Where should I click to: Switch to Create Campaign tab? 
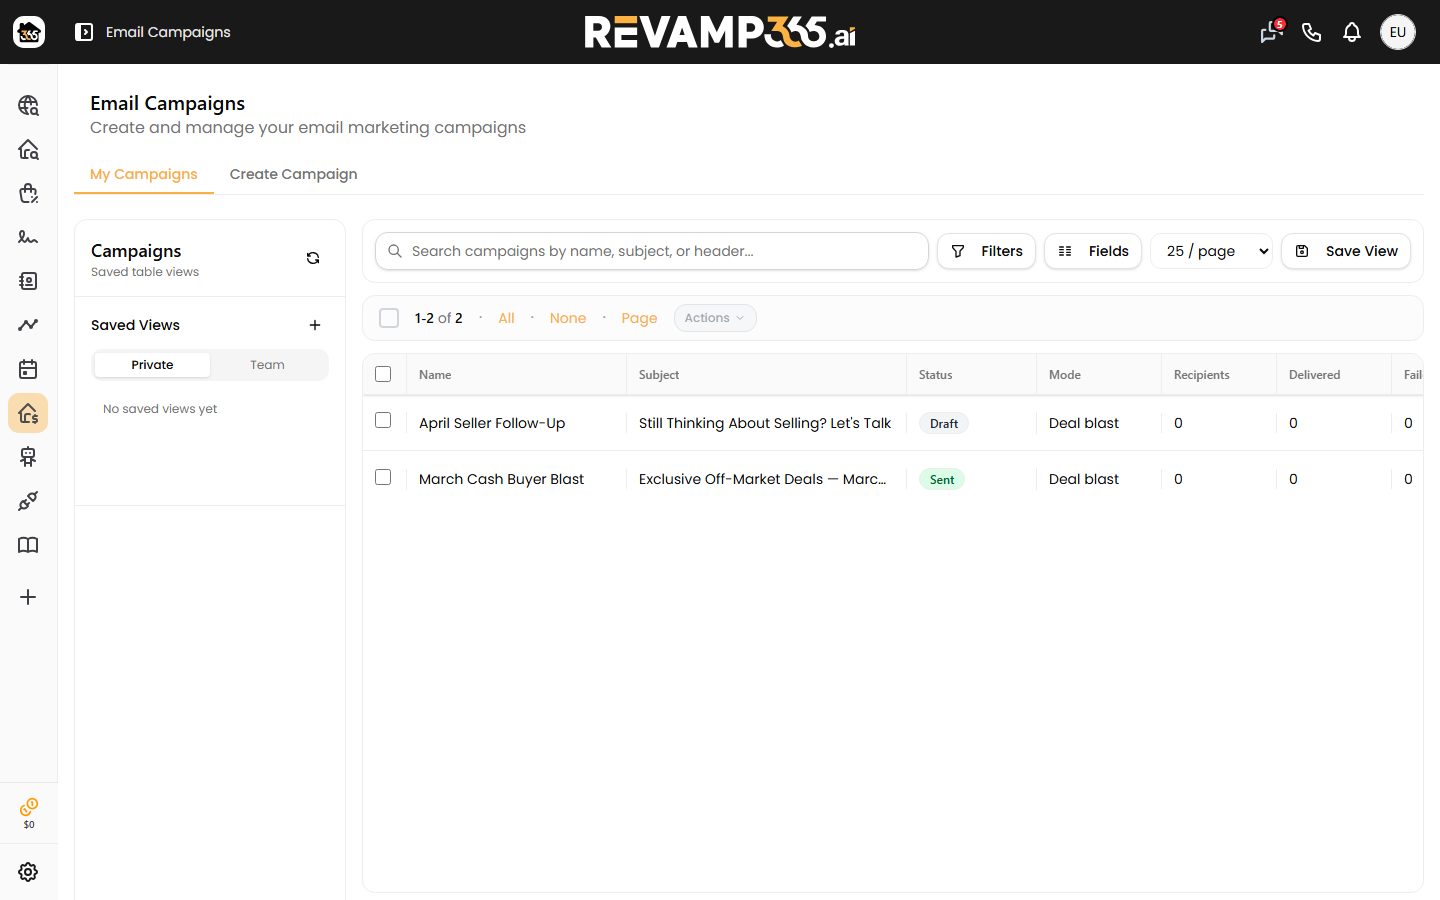(293, 174)
